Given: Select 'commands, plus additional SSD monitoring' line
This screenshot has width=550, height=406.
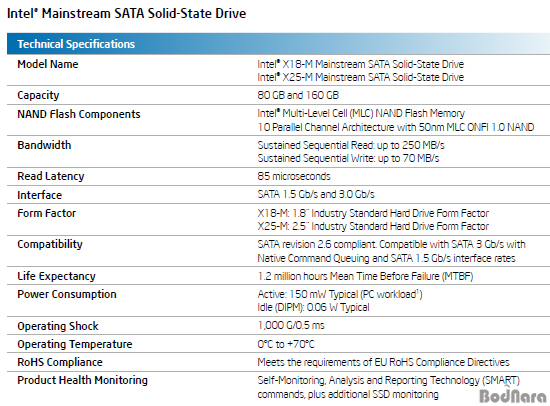Looking at the screenshot, I should (x=348, y=394).
